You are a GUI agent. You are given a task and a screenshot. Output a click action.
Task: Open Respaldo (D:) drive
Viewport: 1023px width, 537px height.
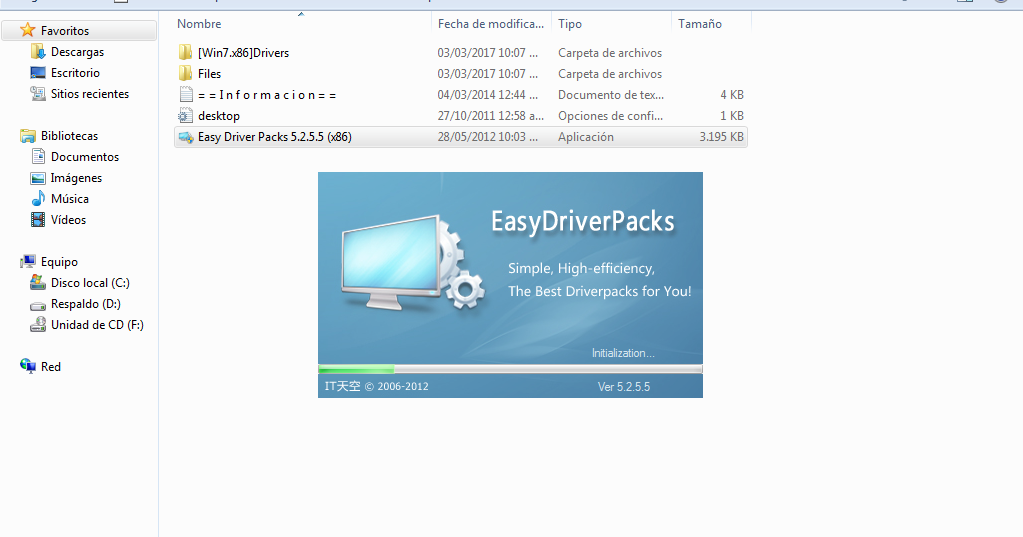[x=85, y=303]
